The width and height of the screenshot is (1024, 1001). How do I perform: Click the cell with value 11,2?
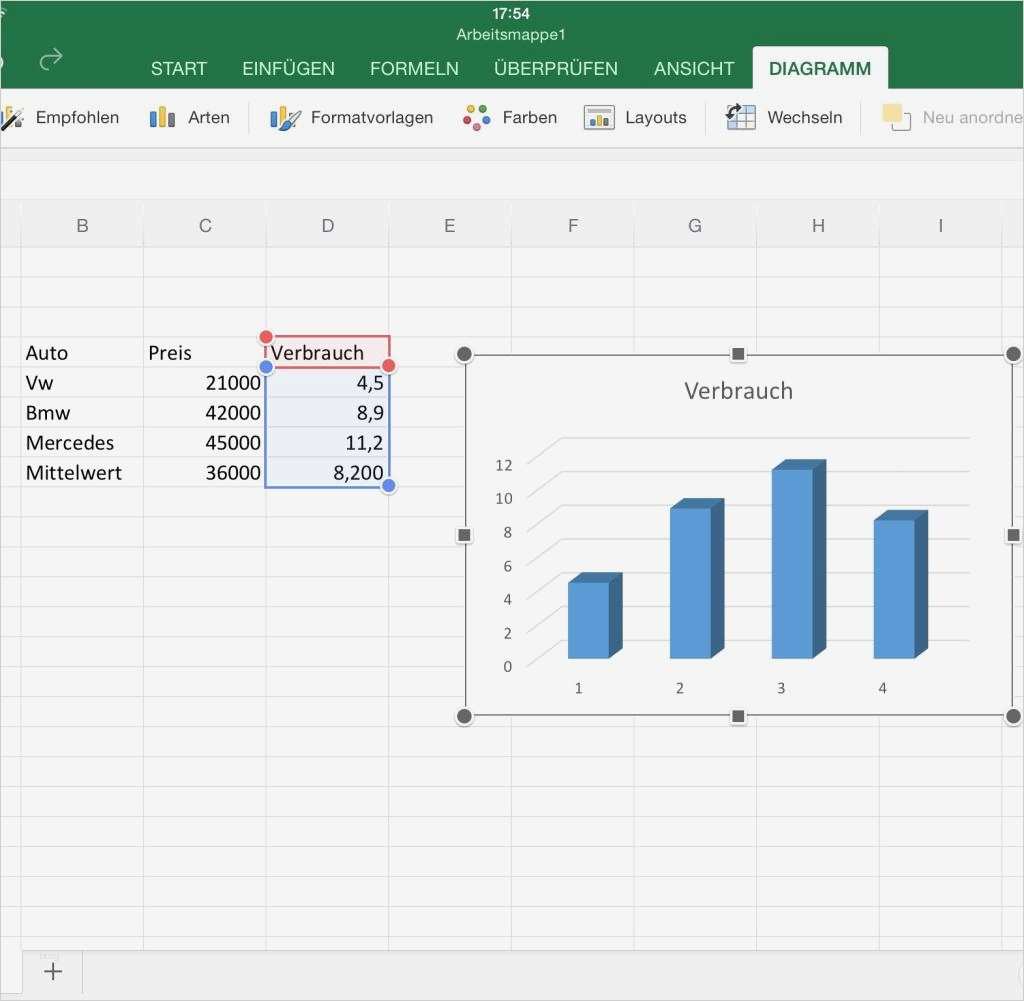click(328, 443)
